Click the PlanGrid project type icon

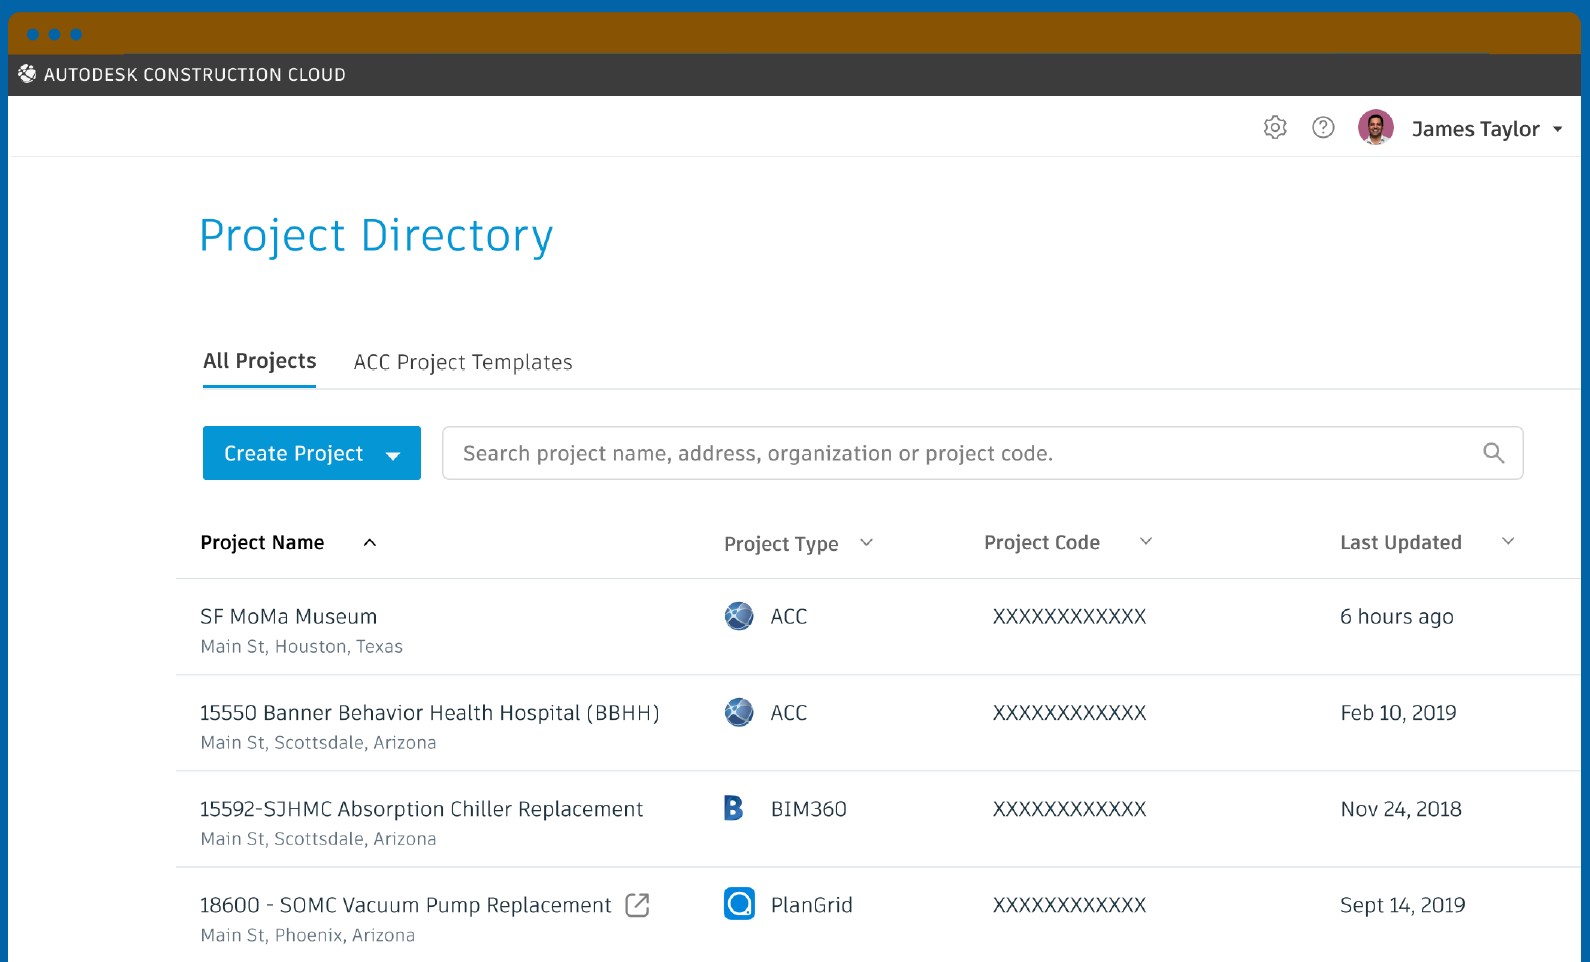pyautogui.click(x=739, y=904)
